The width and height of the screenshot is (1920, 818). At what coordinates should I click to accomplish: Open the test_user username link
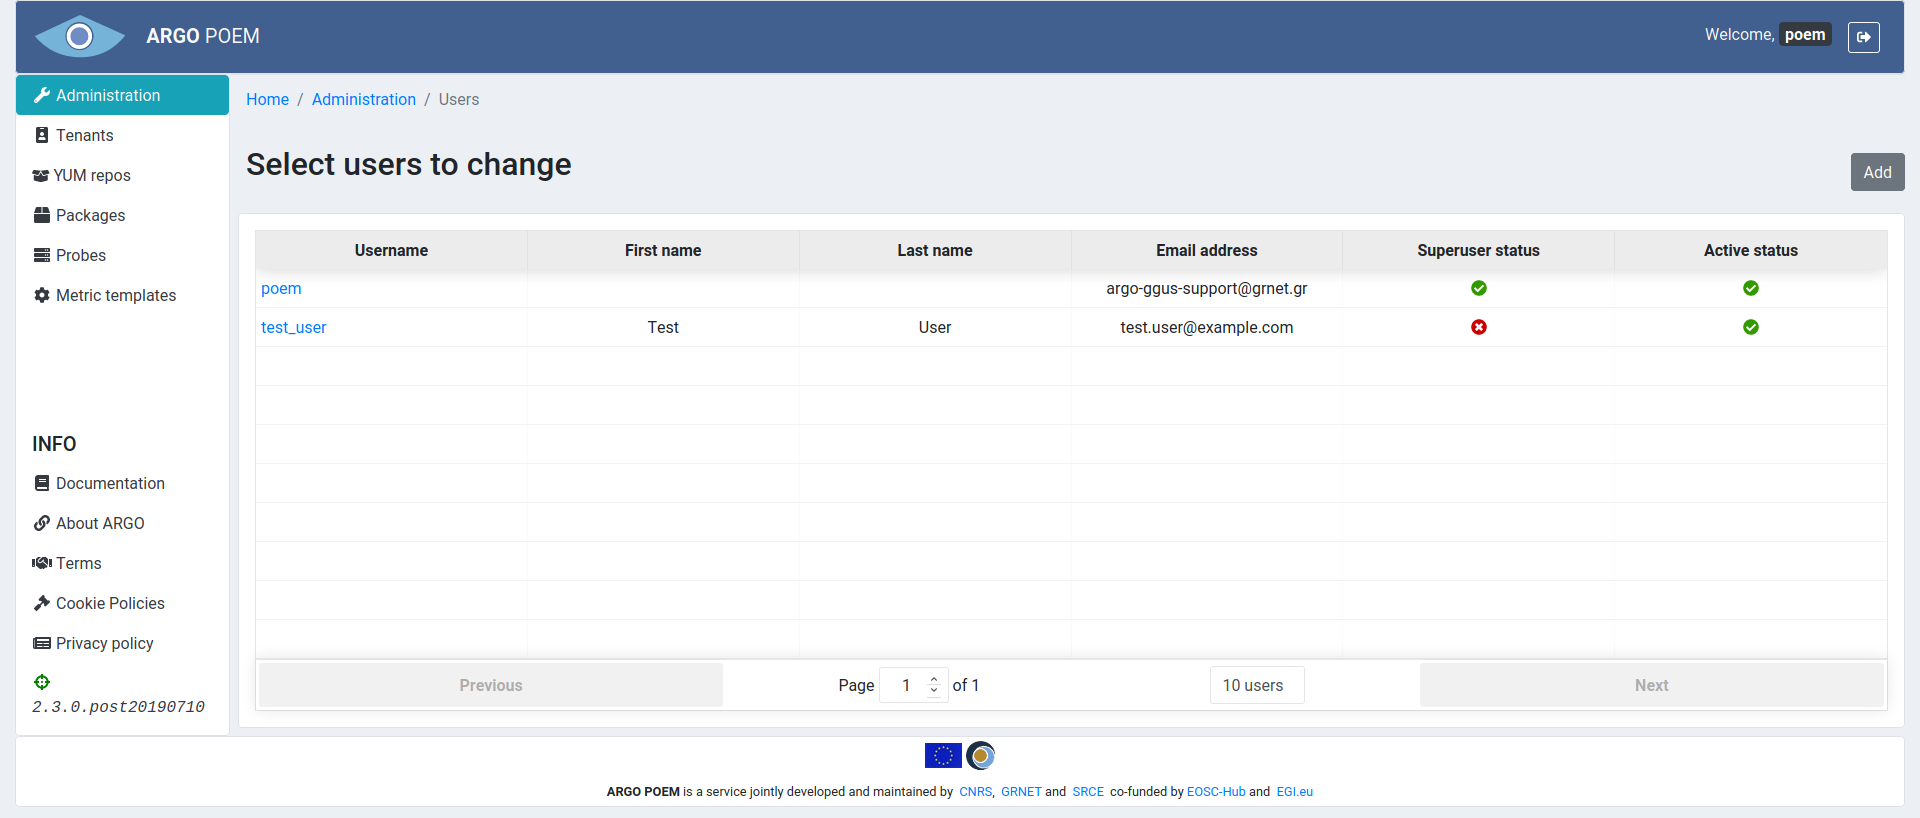293,327
